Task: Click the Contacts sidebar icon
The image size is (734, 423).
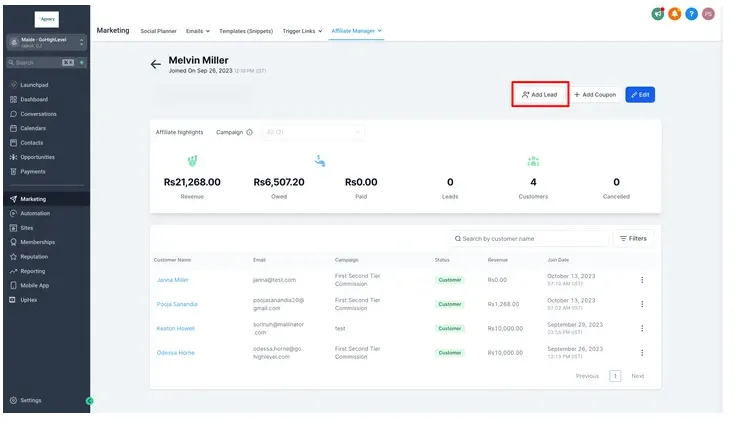Action: [13, 143]
